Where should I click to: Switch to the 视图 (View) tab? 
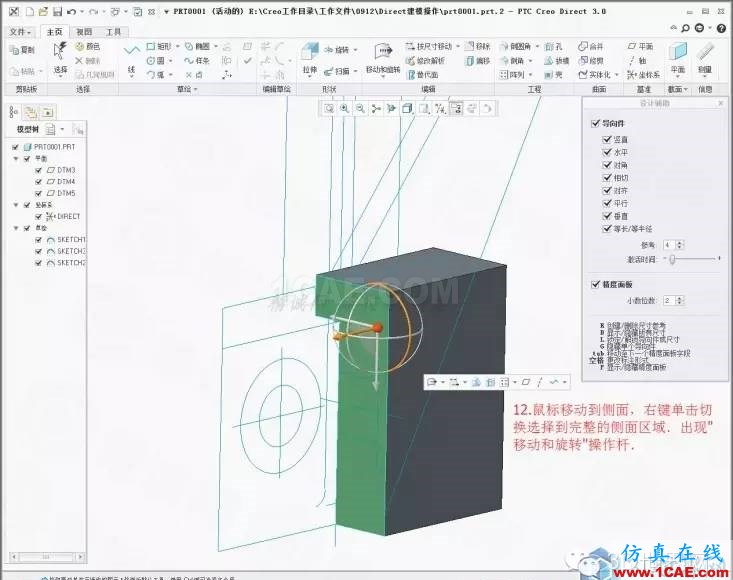(x=84, y=32)
